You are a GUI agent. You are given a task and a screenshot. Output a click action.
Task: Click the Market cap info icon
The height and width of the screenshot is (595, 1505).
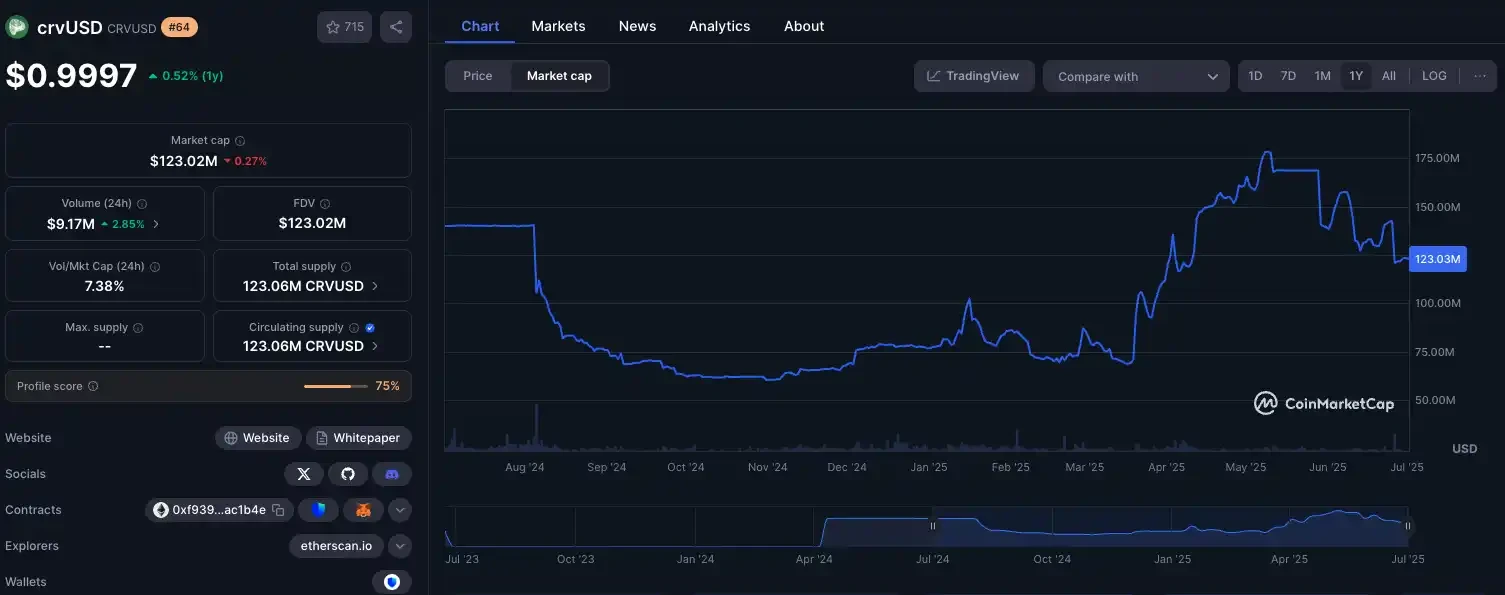pos(240,141)
